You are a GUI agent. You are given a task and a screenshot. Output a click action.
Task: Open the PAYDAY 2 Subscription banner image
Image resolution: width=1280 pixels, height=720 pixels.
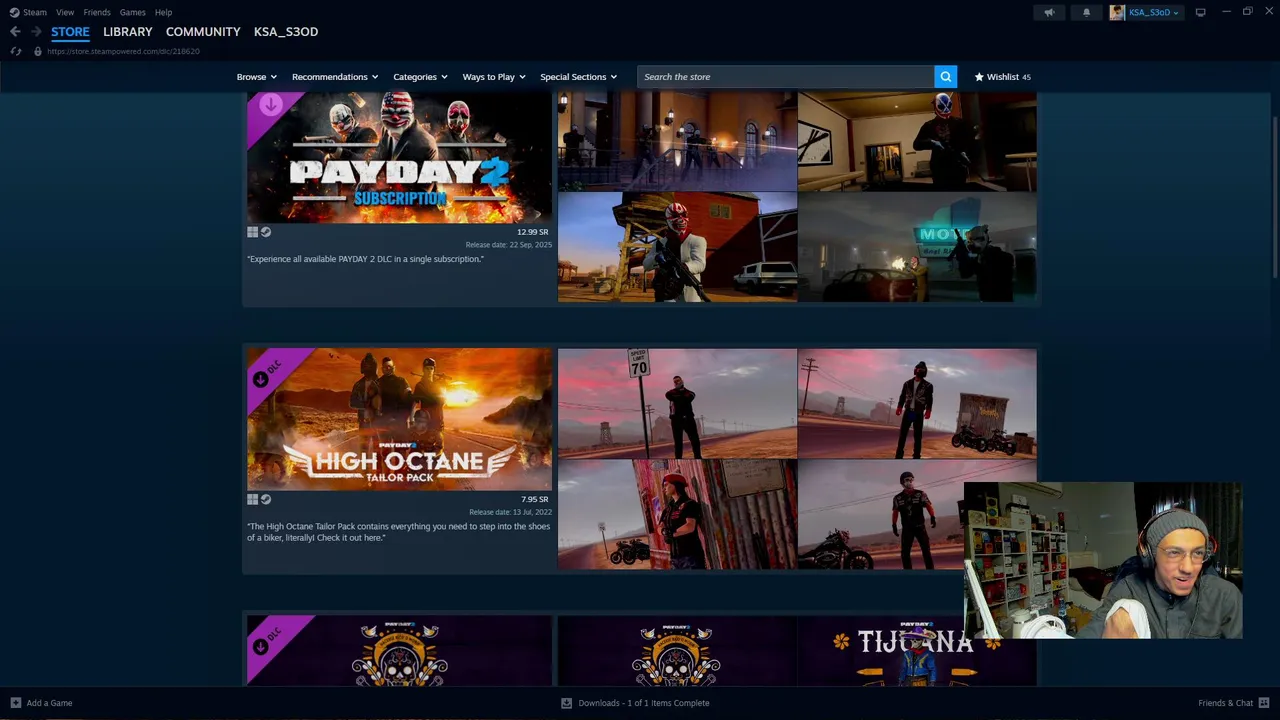point(399,157)
